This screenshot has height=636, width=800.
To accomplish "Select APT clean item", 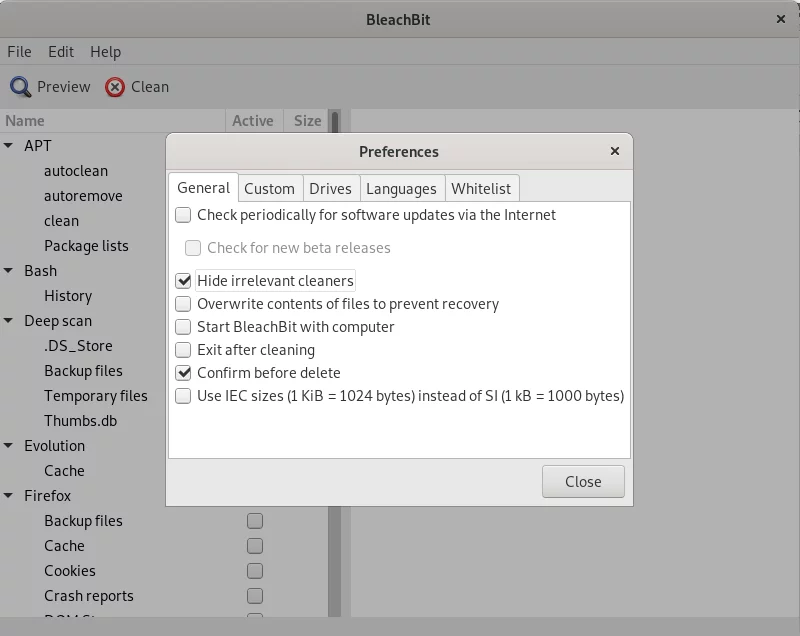I will coord(61,221).
